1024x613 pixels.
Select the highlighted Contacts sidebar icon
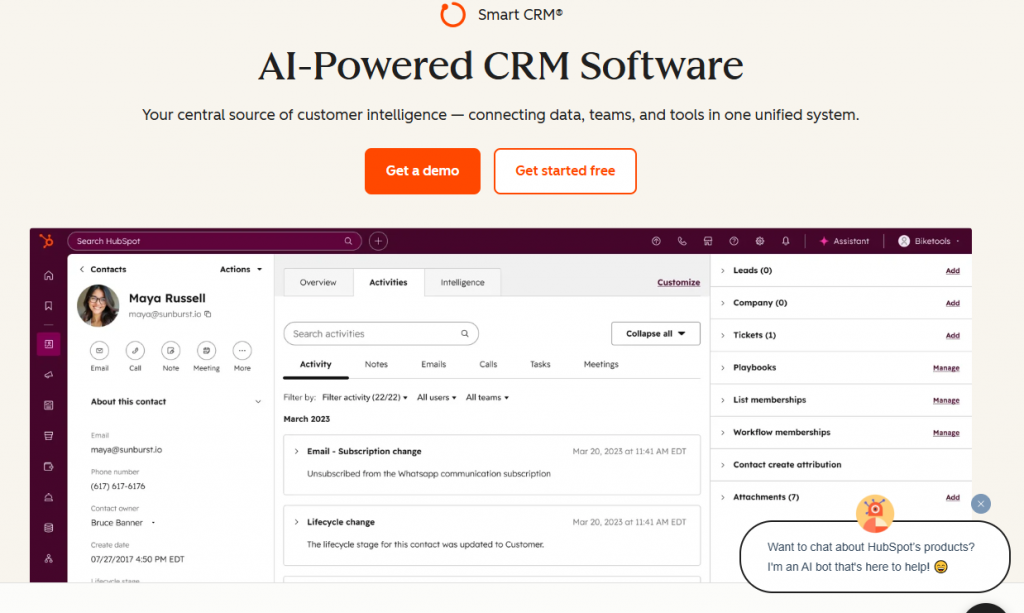click(48, 344)
